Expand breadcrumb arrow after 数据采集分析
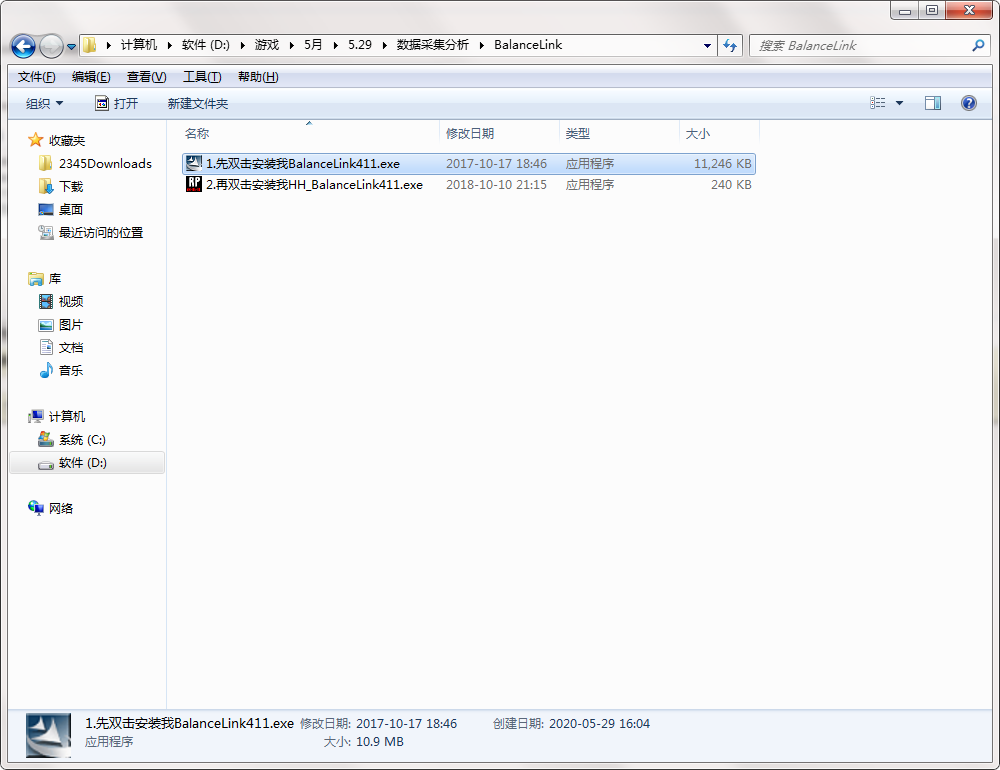Viewport: 1000px width, 770px height. (482, 45)
